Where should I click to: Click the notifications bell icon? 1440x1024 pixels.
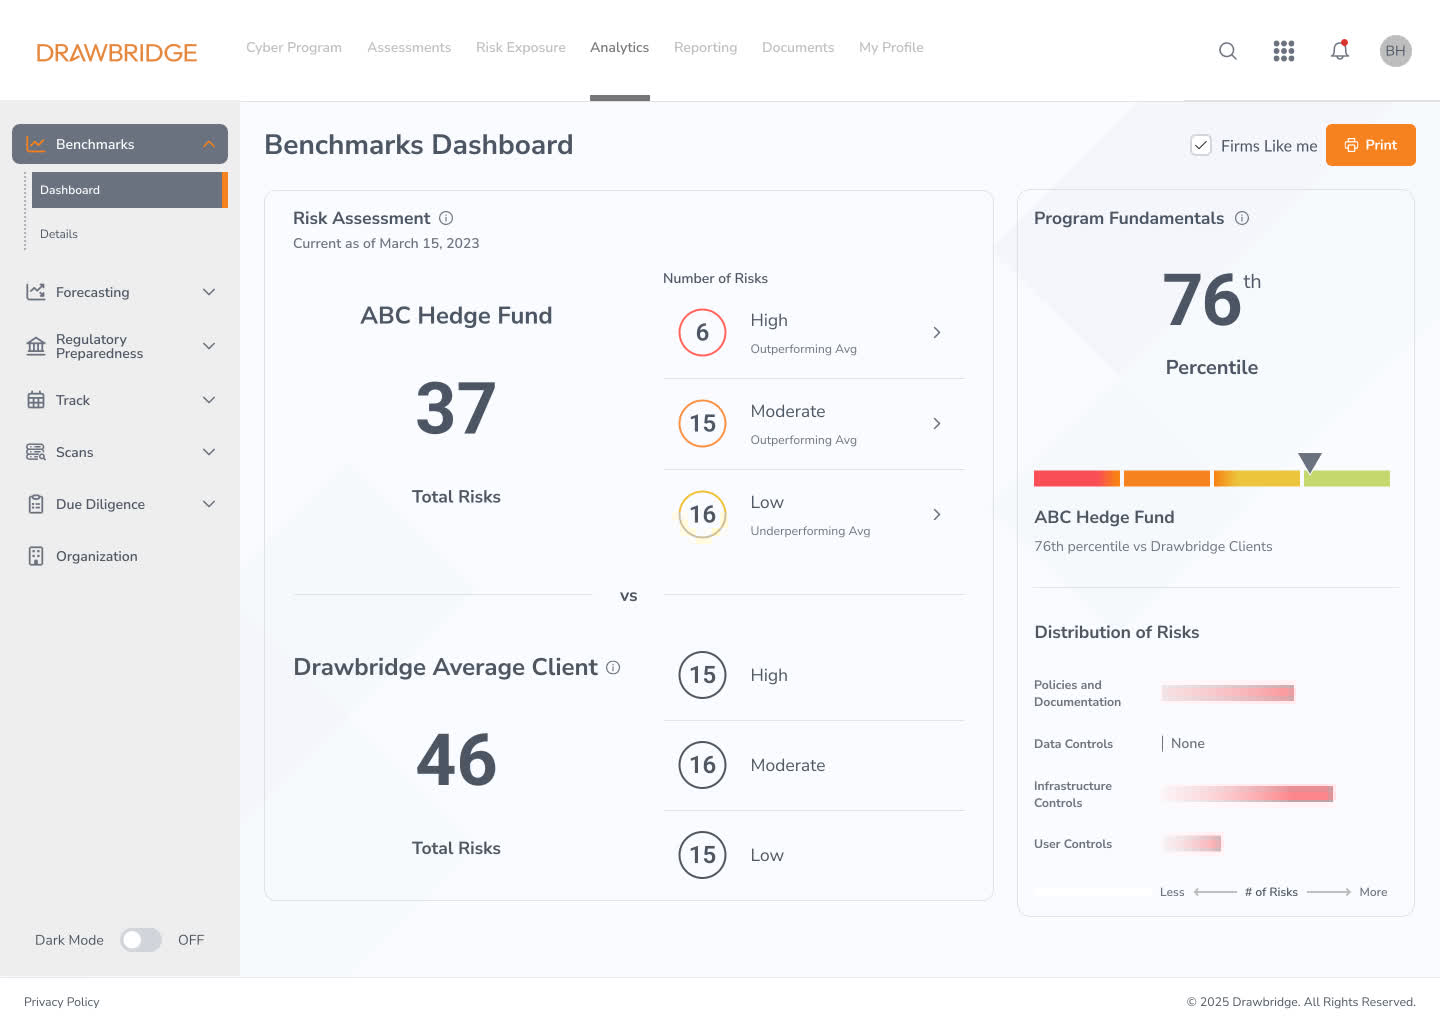coord(1340,50)
